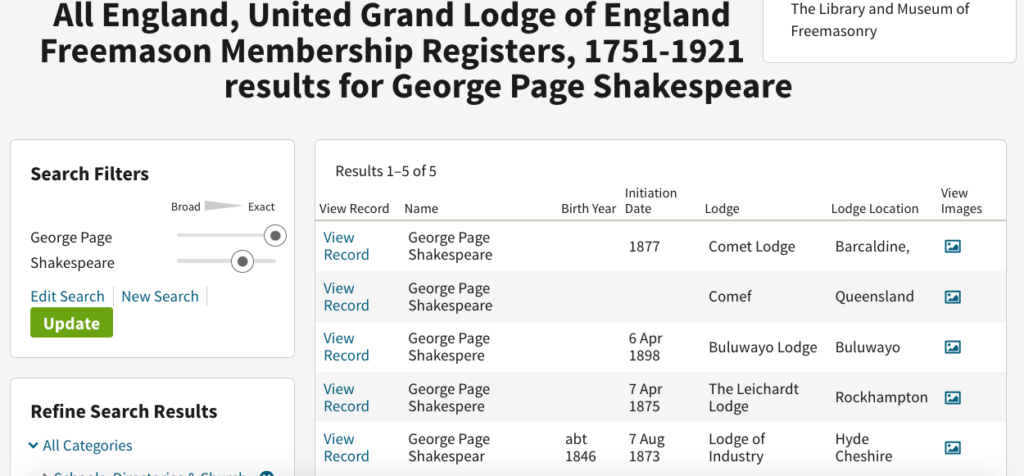View Record for the Comef Queensland entry
The image size is (1024, 476).
point(346,297)
